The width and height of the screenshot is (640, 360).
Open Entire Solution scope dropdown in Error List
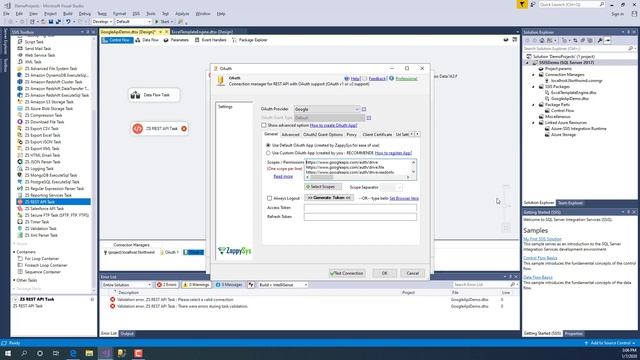tap(127, 285)
